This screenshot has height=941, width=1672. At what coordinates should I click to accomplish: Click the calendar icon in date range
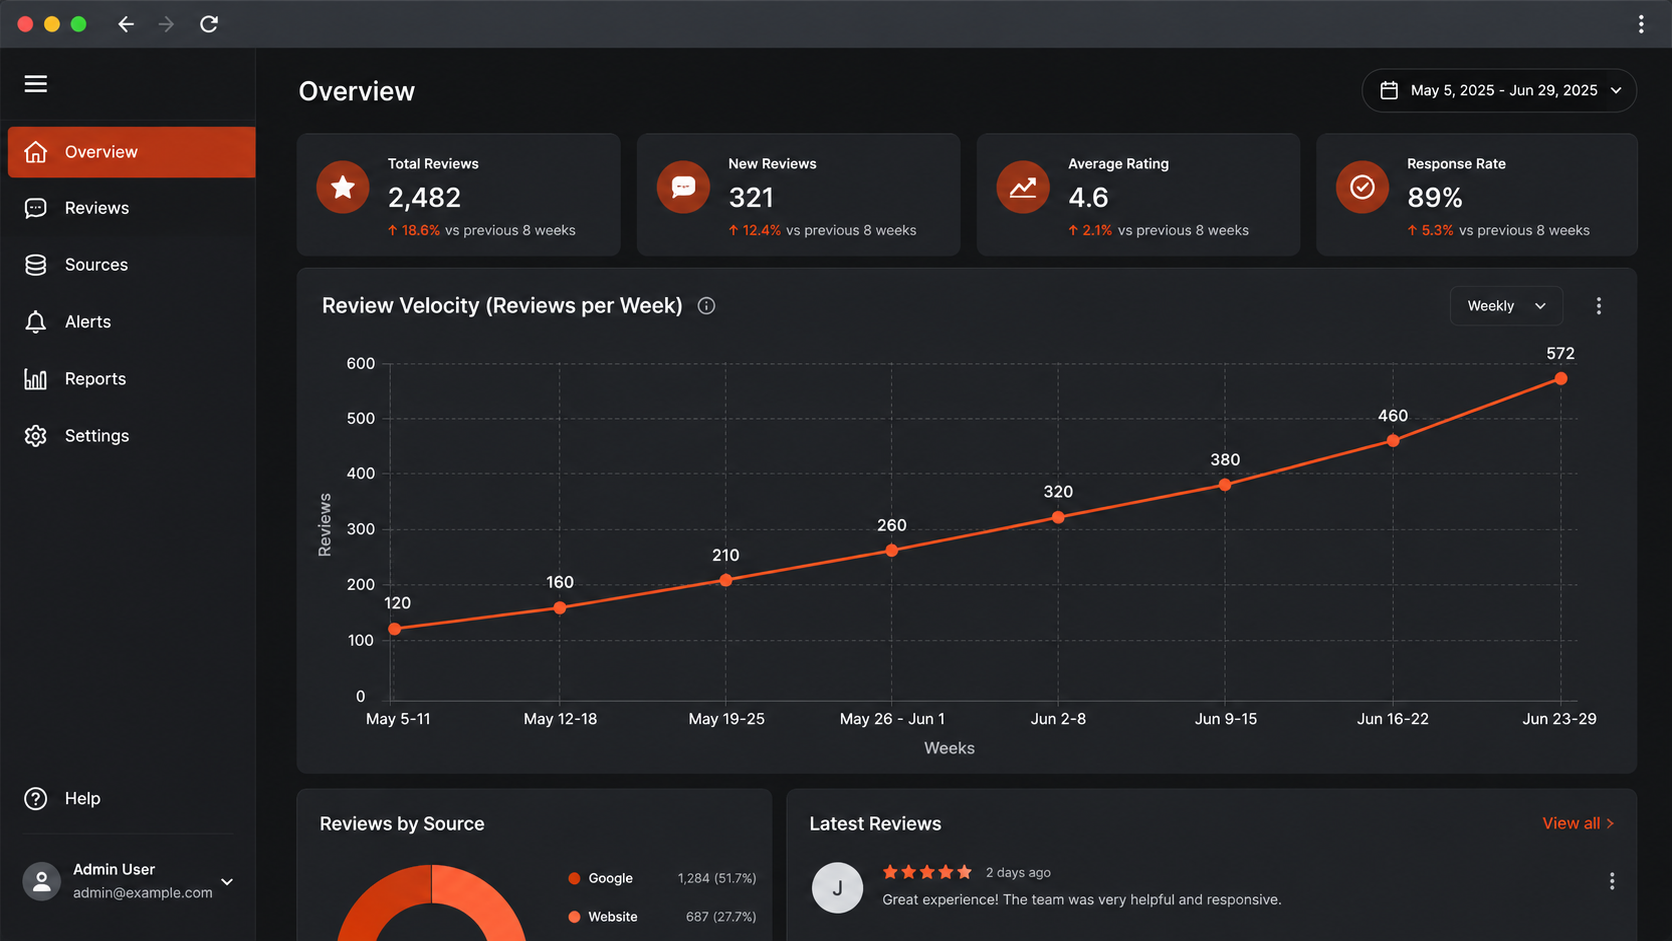coord(1389,90)
